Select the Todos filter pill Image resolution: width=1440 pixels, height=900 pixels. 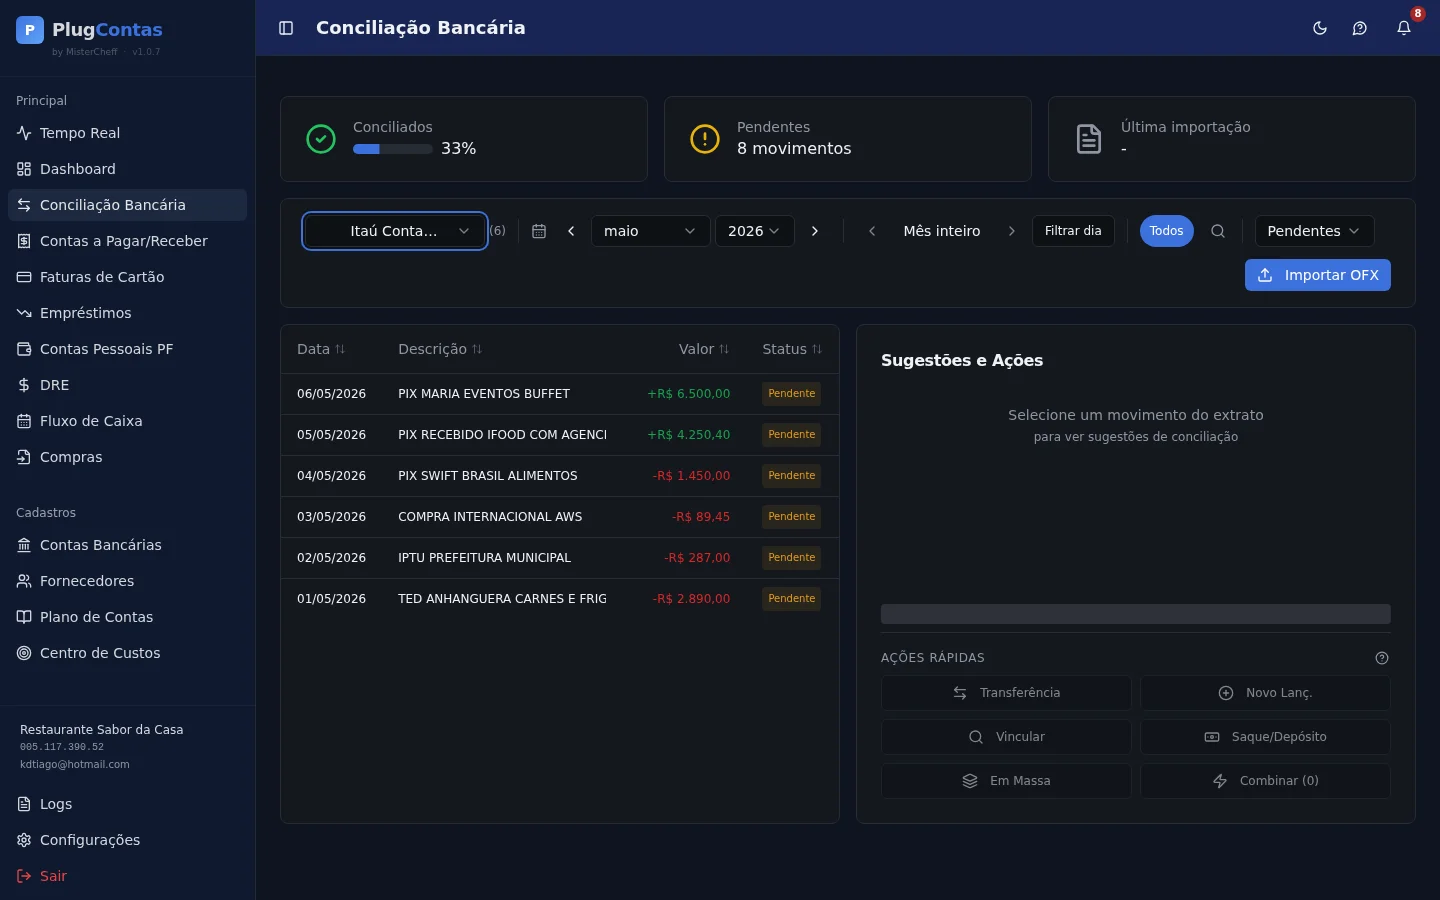[1166, 231]
